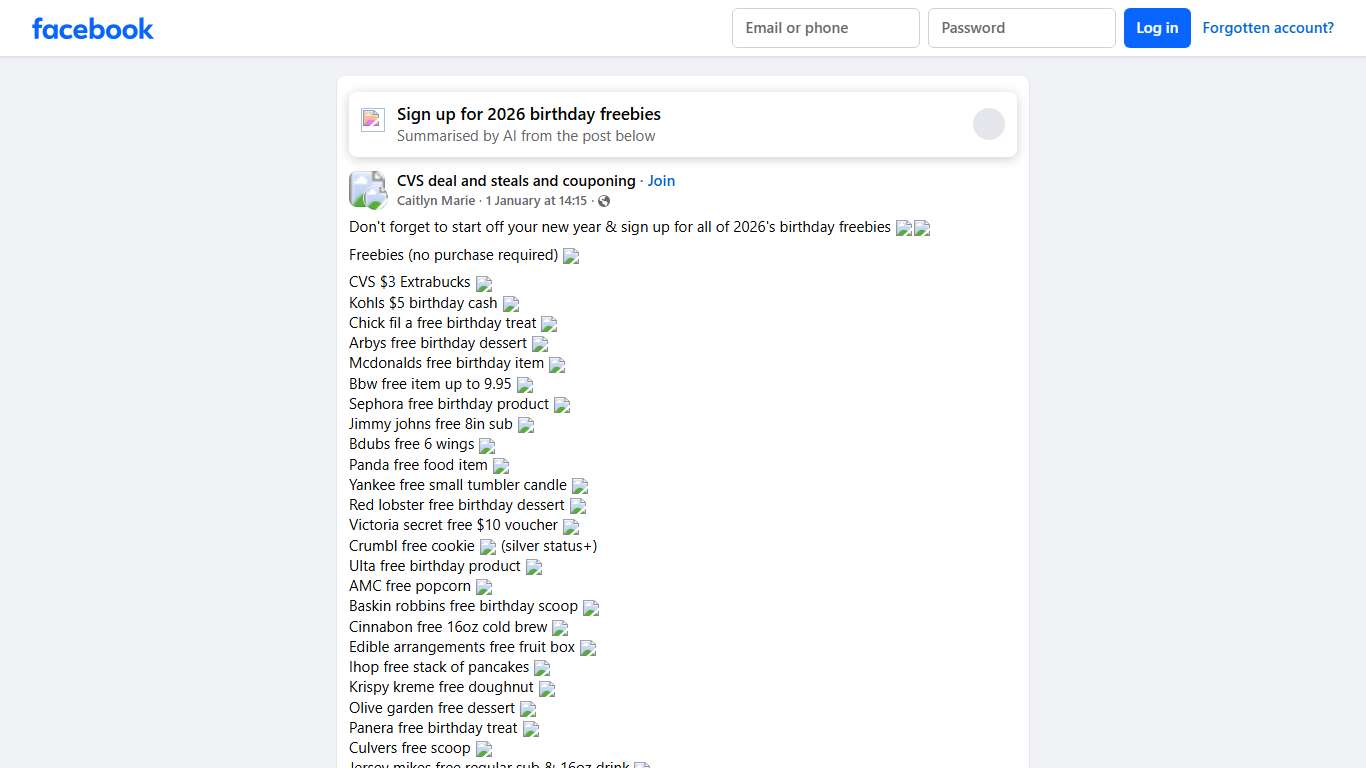The height and width of the screenshot is (768, 1366).
Task: Click the public globe privacy icon
Action: pyautogui.click(x=604, y=201)
